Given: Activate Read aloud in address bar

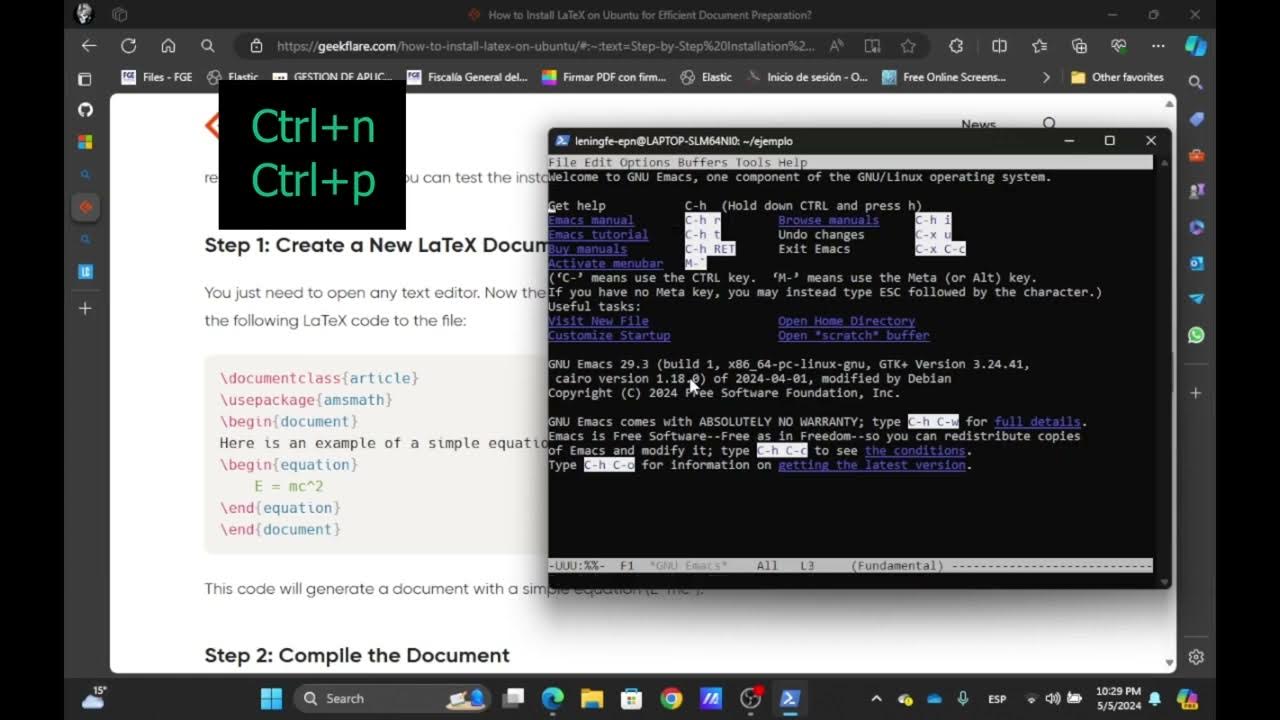Looking at the screenshot, I should coord(836,46).
